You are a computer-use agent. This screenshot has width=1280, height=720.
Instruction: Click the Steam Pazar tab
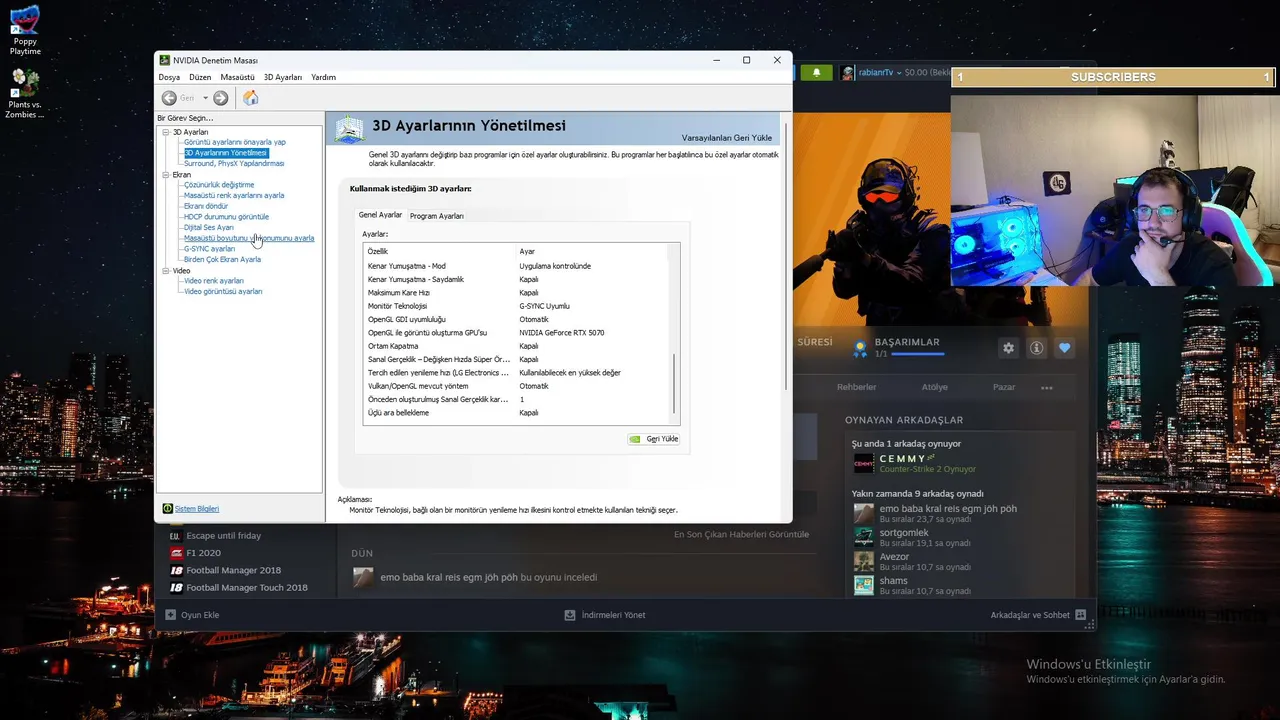coord(1004,388)
